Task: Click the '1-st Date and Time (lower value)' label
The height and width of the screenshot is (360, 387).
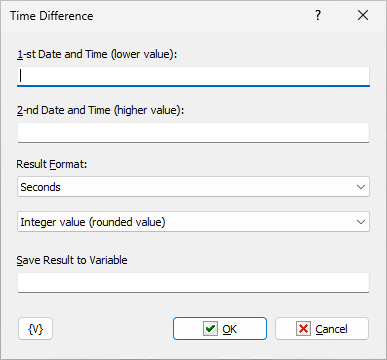Action: point(97,54)
